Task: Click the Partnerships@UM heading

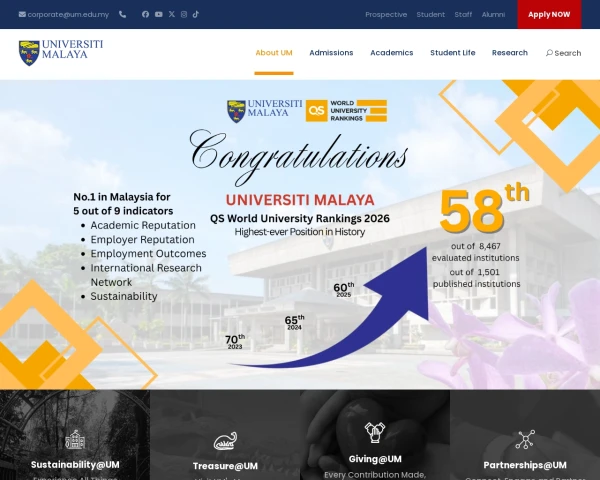Action: (x=525, y=465)
